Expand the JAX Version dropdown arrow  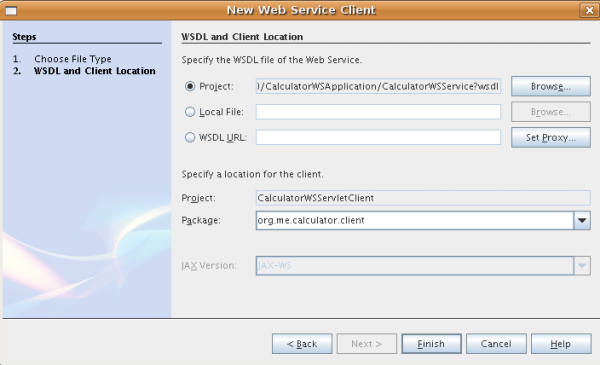click(582, 266)
